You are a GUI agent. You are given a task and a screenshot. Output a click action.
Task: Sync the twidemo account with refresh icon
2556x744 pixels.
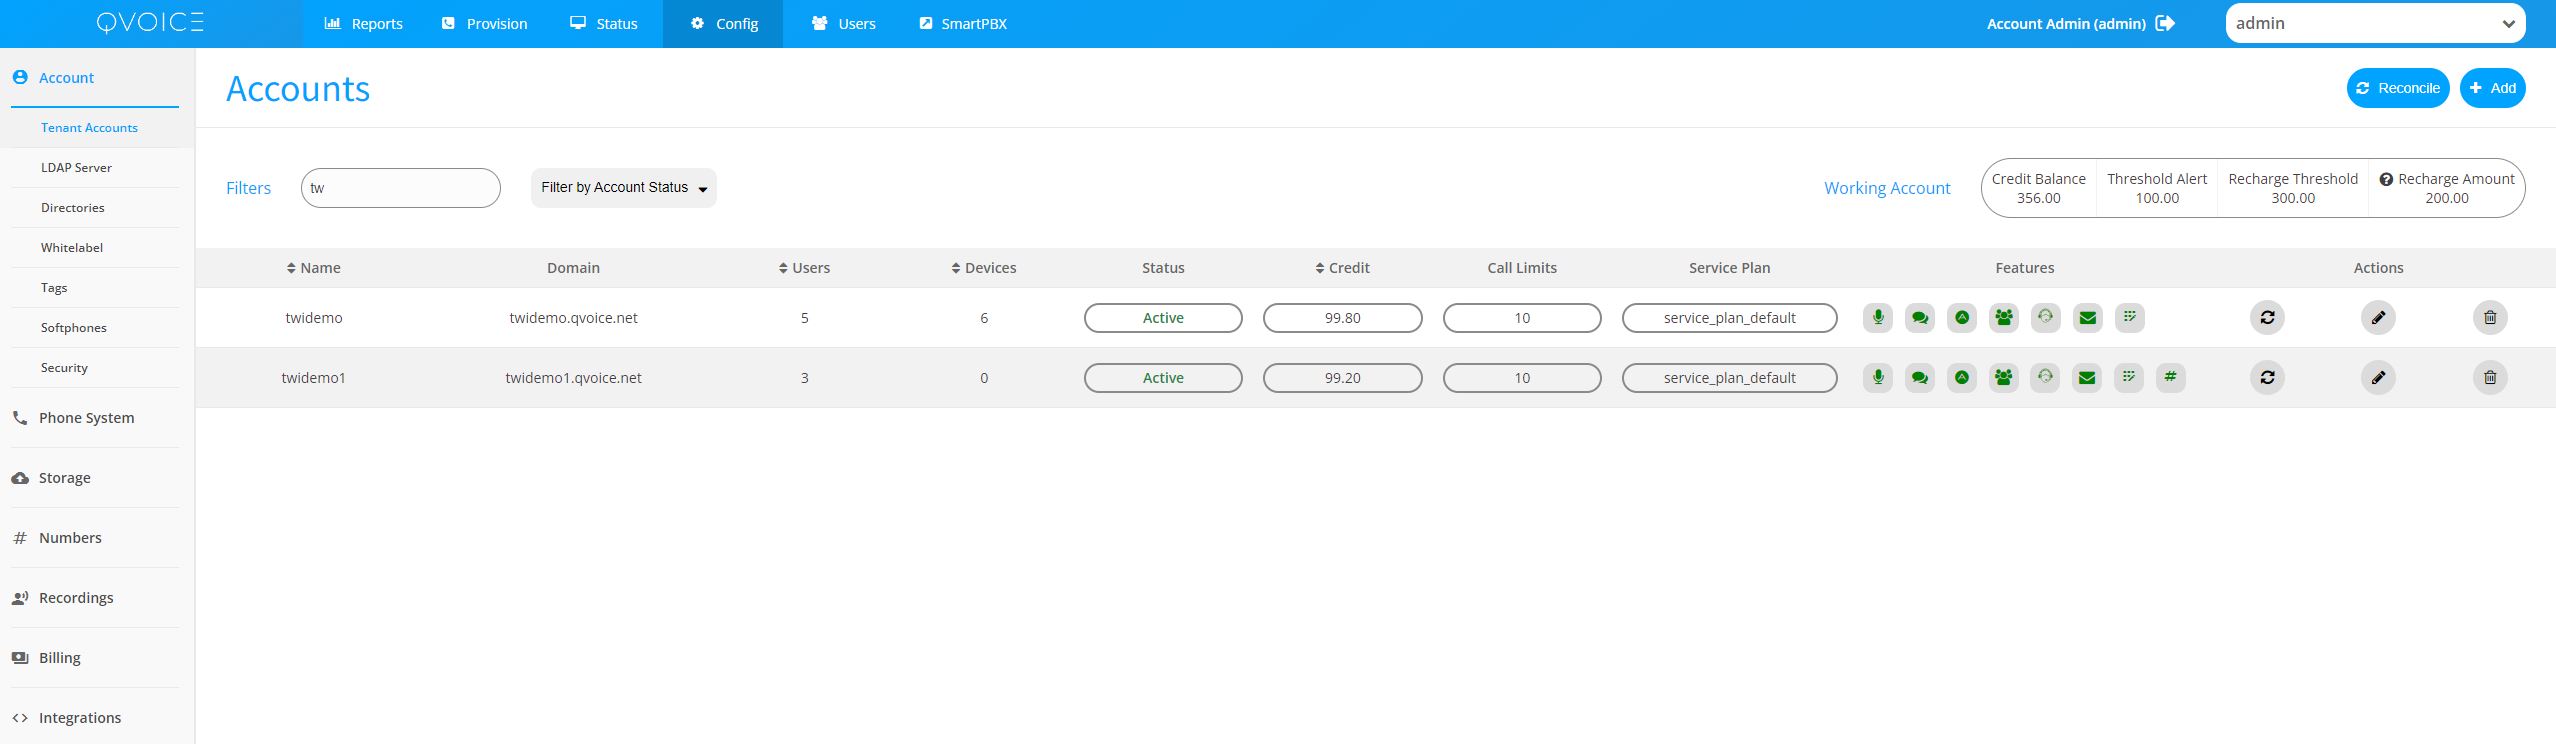2267,318
